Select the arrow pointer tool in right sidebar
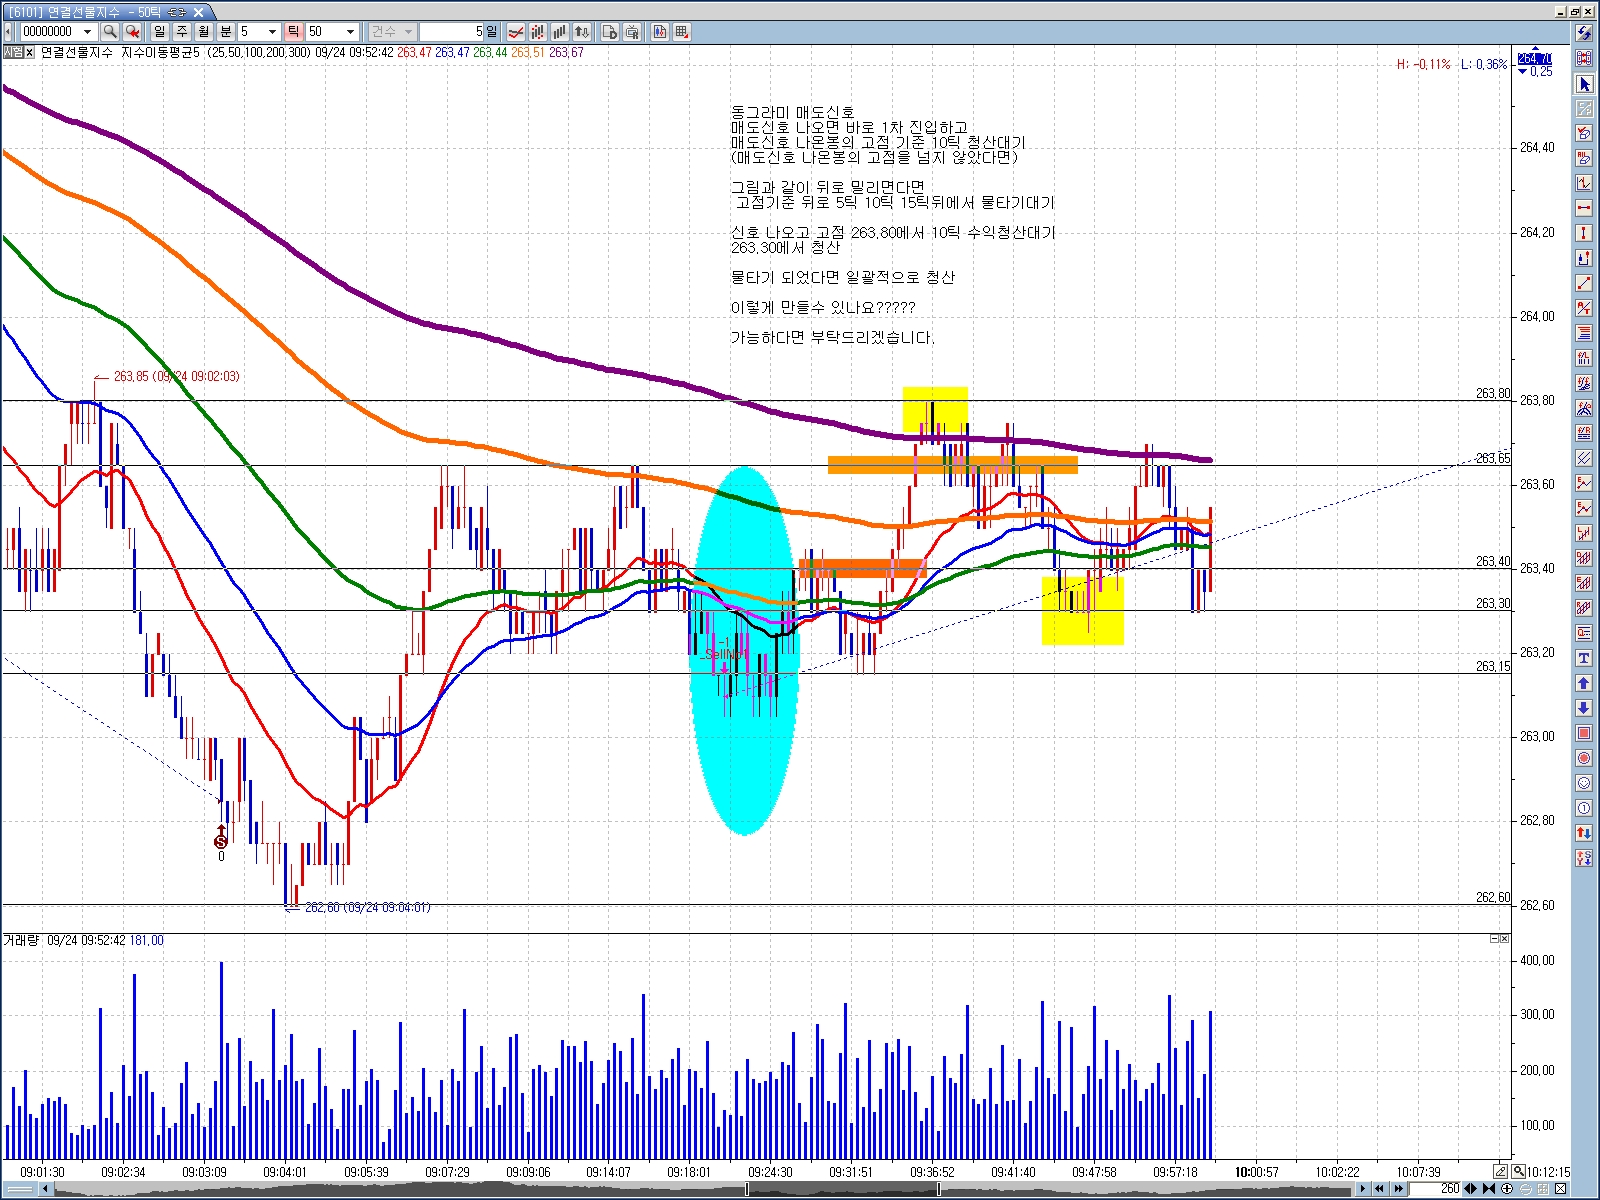Viewport: 1600px width, 1200px height. (x=1584, y=84)
